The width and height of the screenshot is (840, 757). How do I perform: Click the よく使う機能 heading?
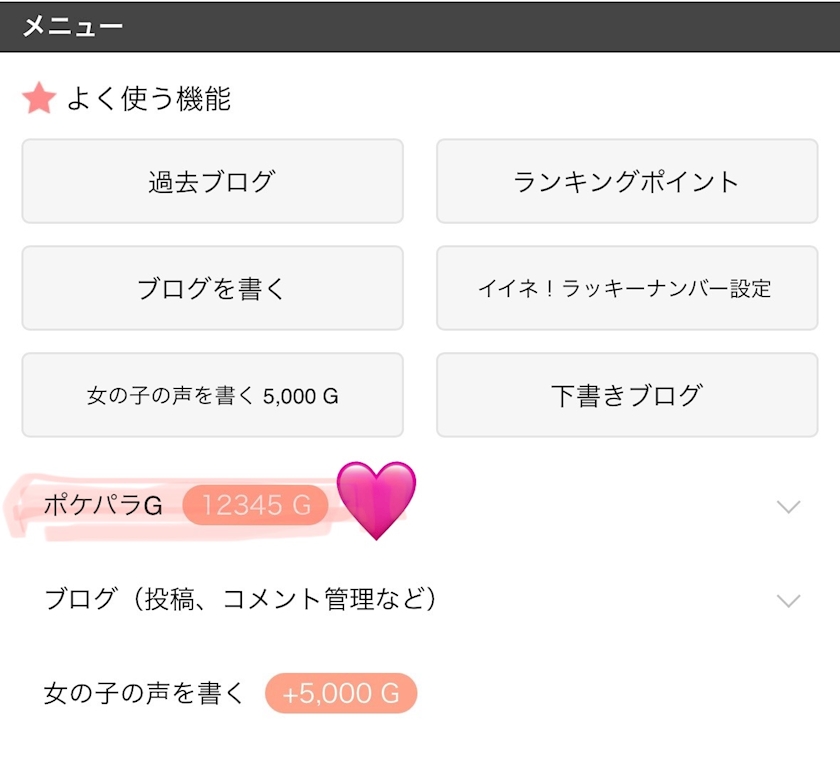(x=148, y=98)
